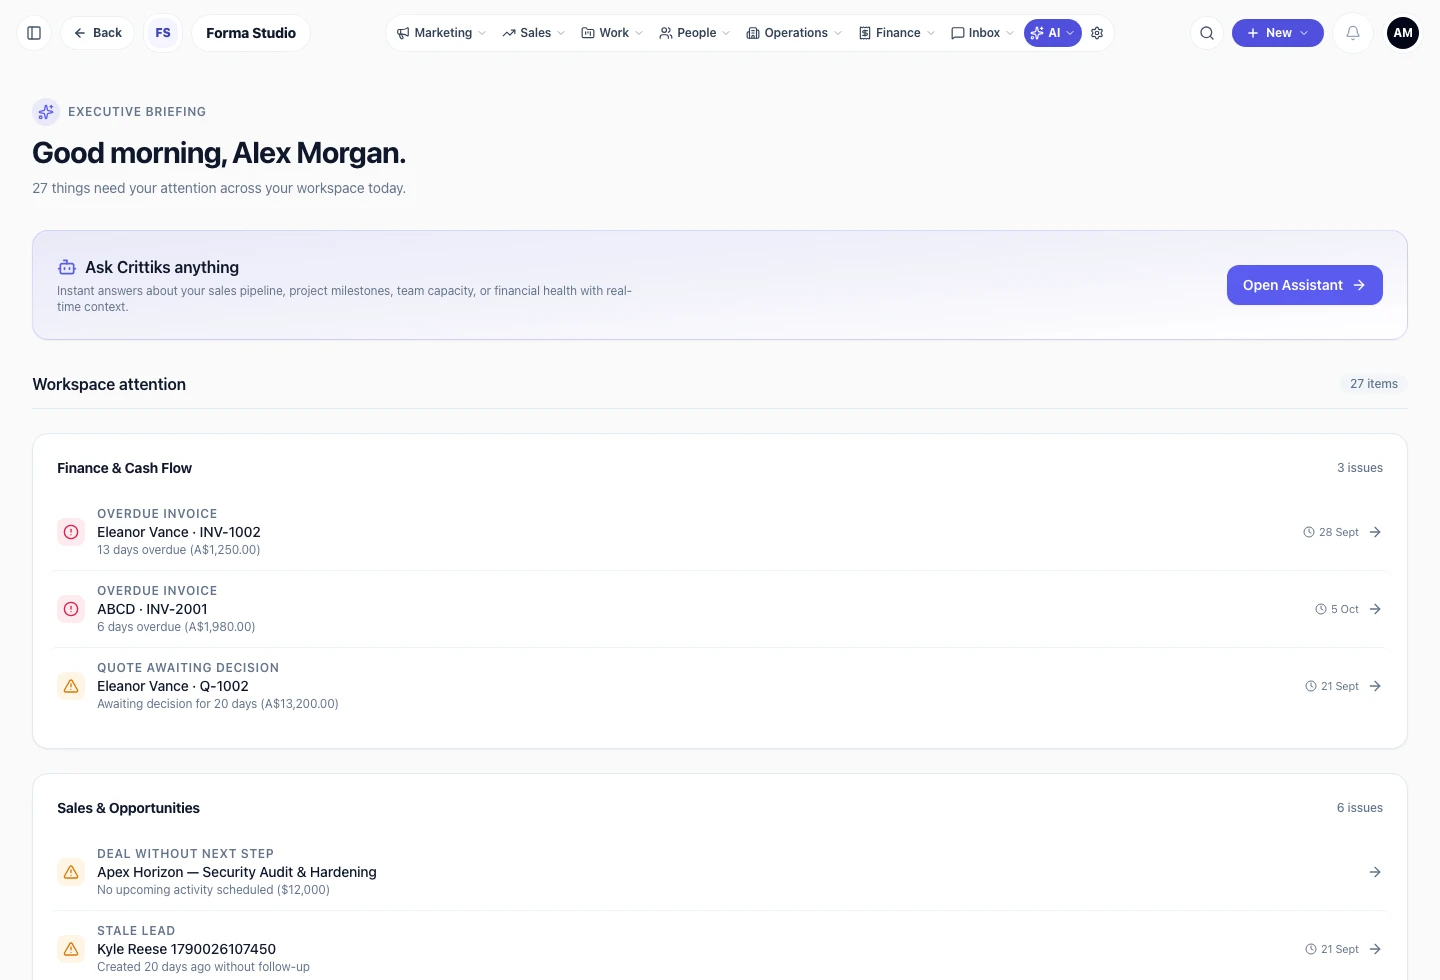
Task: Open Eleanor Vance · Q-1002 row
Action: tap(720, 686)
